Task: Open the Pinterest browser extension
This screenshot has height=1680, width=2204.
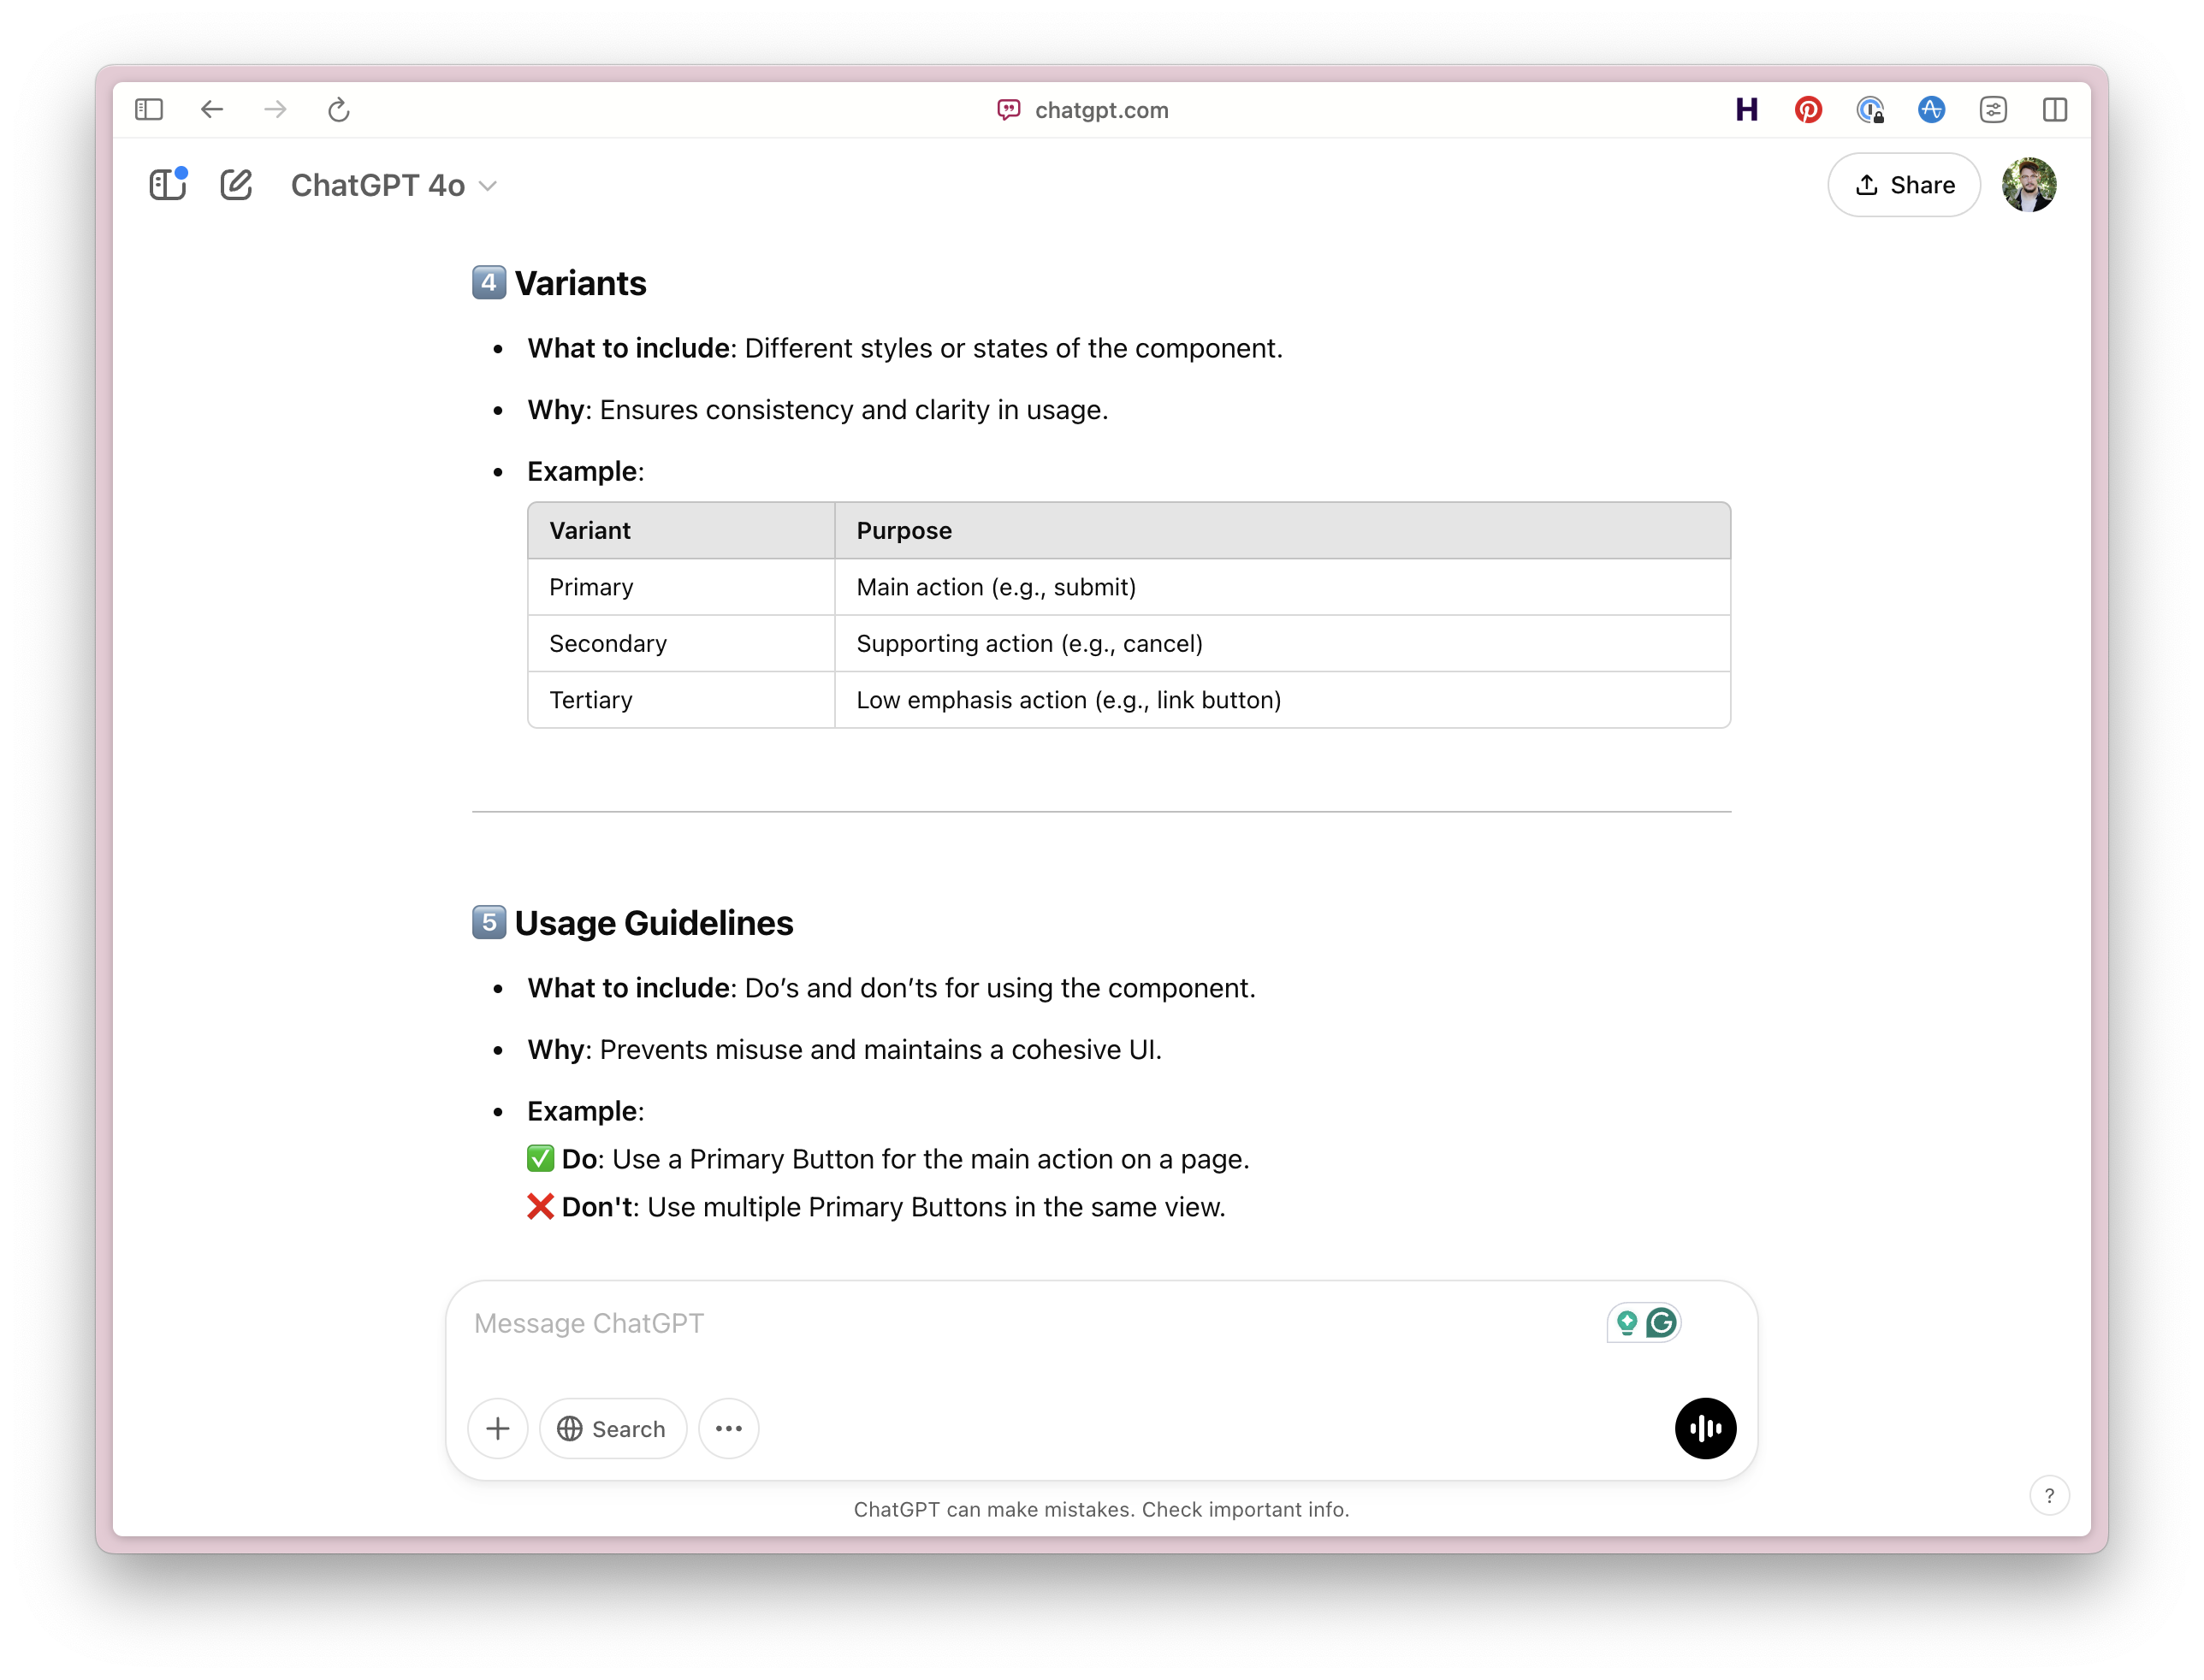Action: pos(1808,110)
